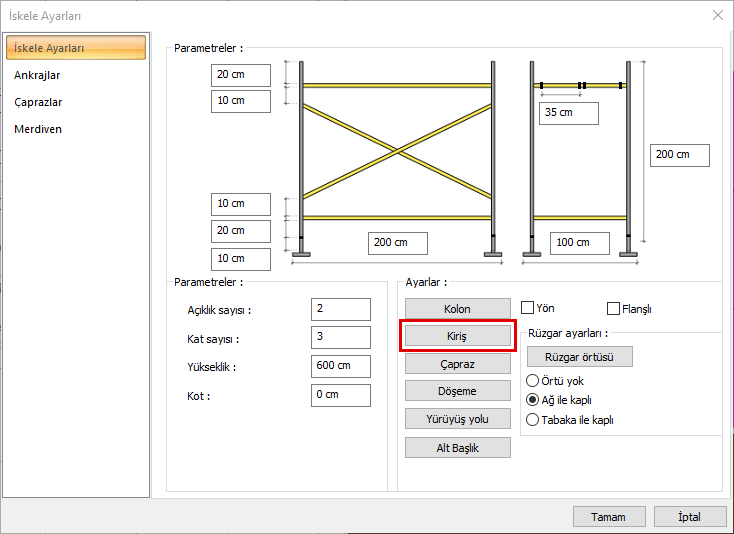Enable the Yön checkbox
This screenshot has height=534, width=734.
pos(528,307)
